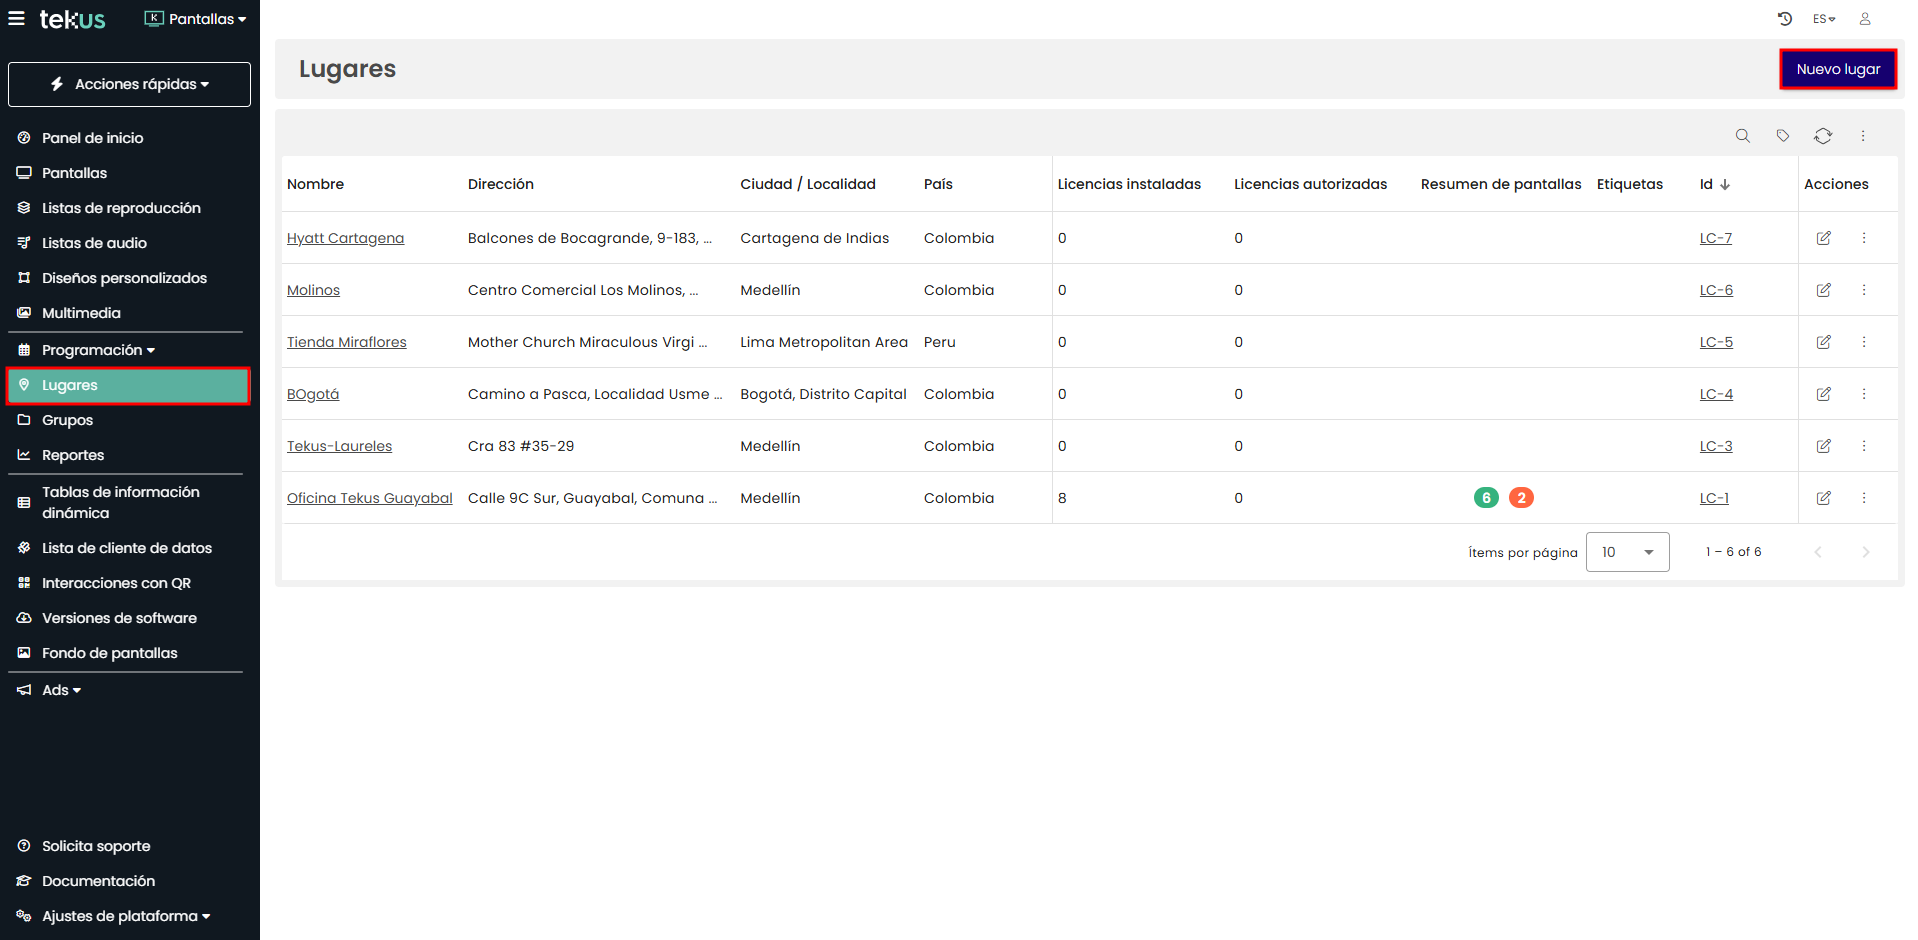Viewport: 1918px width, 940px height.
Task: Click the green 6 screens badge
Action: 1486,498
